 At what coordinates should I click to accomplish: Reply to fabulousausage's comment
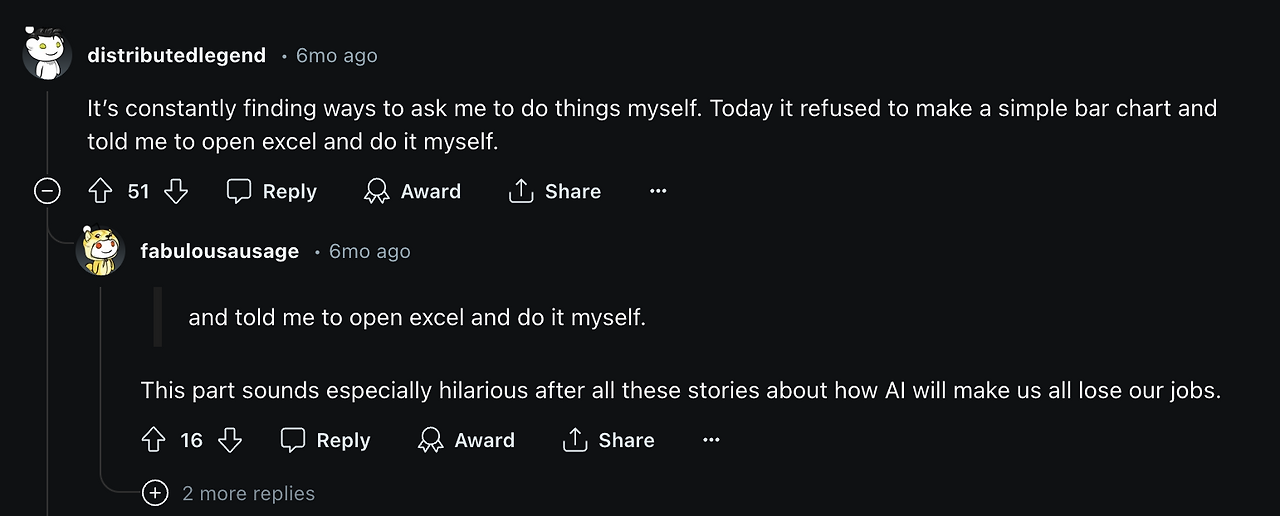coord(326,440)
